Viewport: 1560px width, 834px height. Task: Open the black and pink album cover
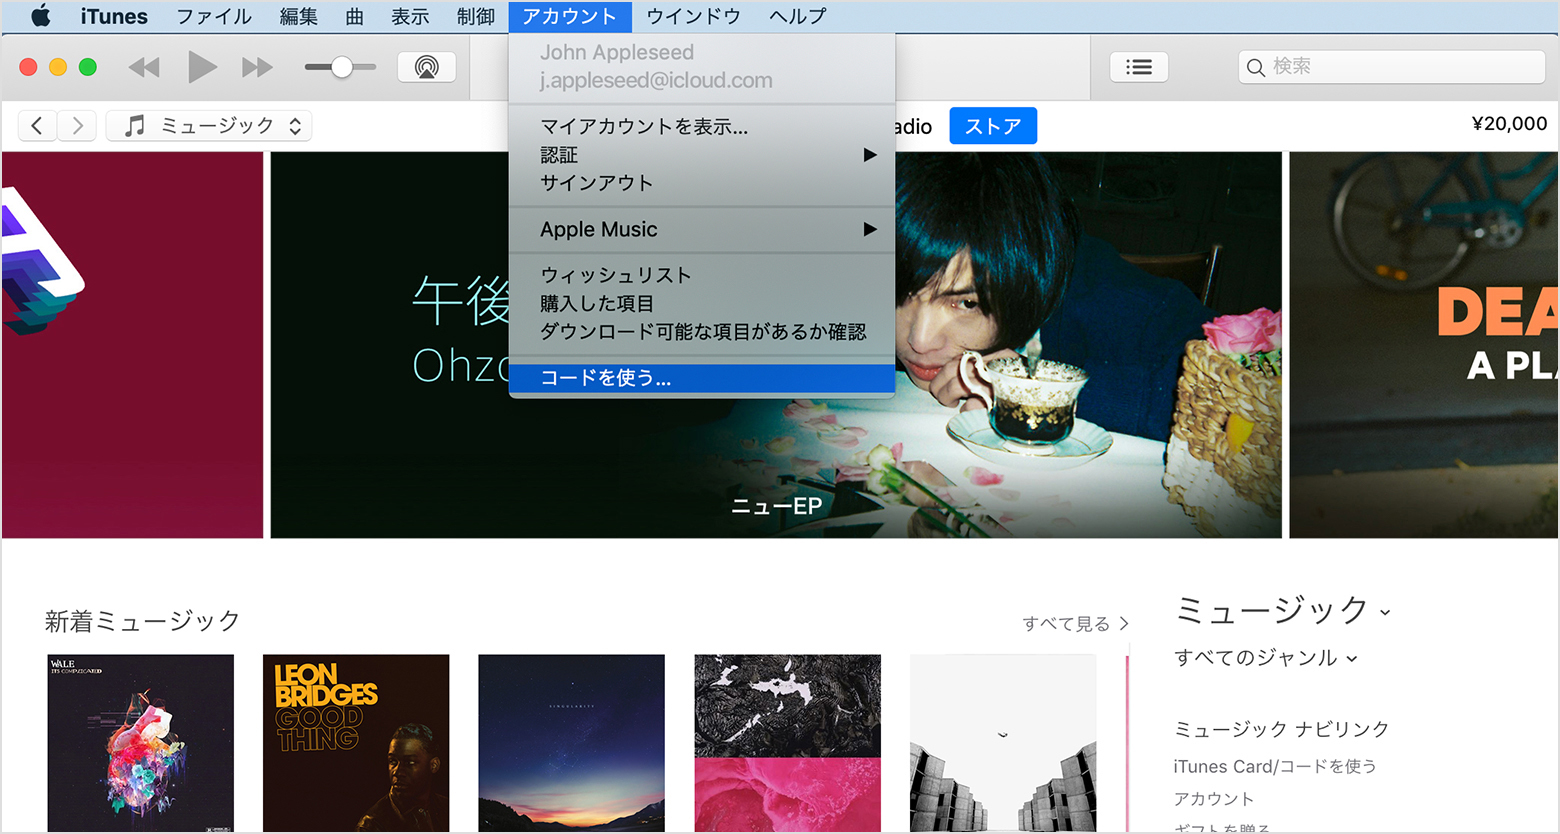788,743
